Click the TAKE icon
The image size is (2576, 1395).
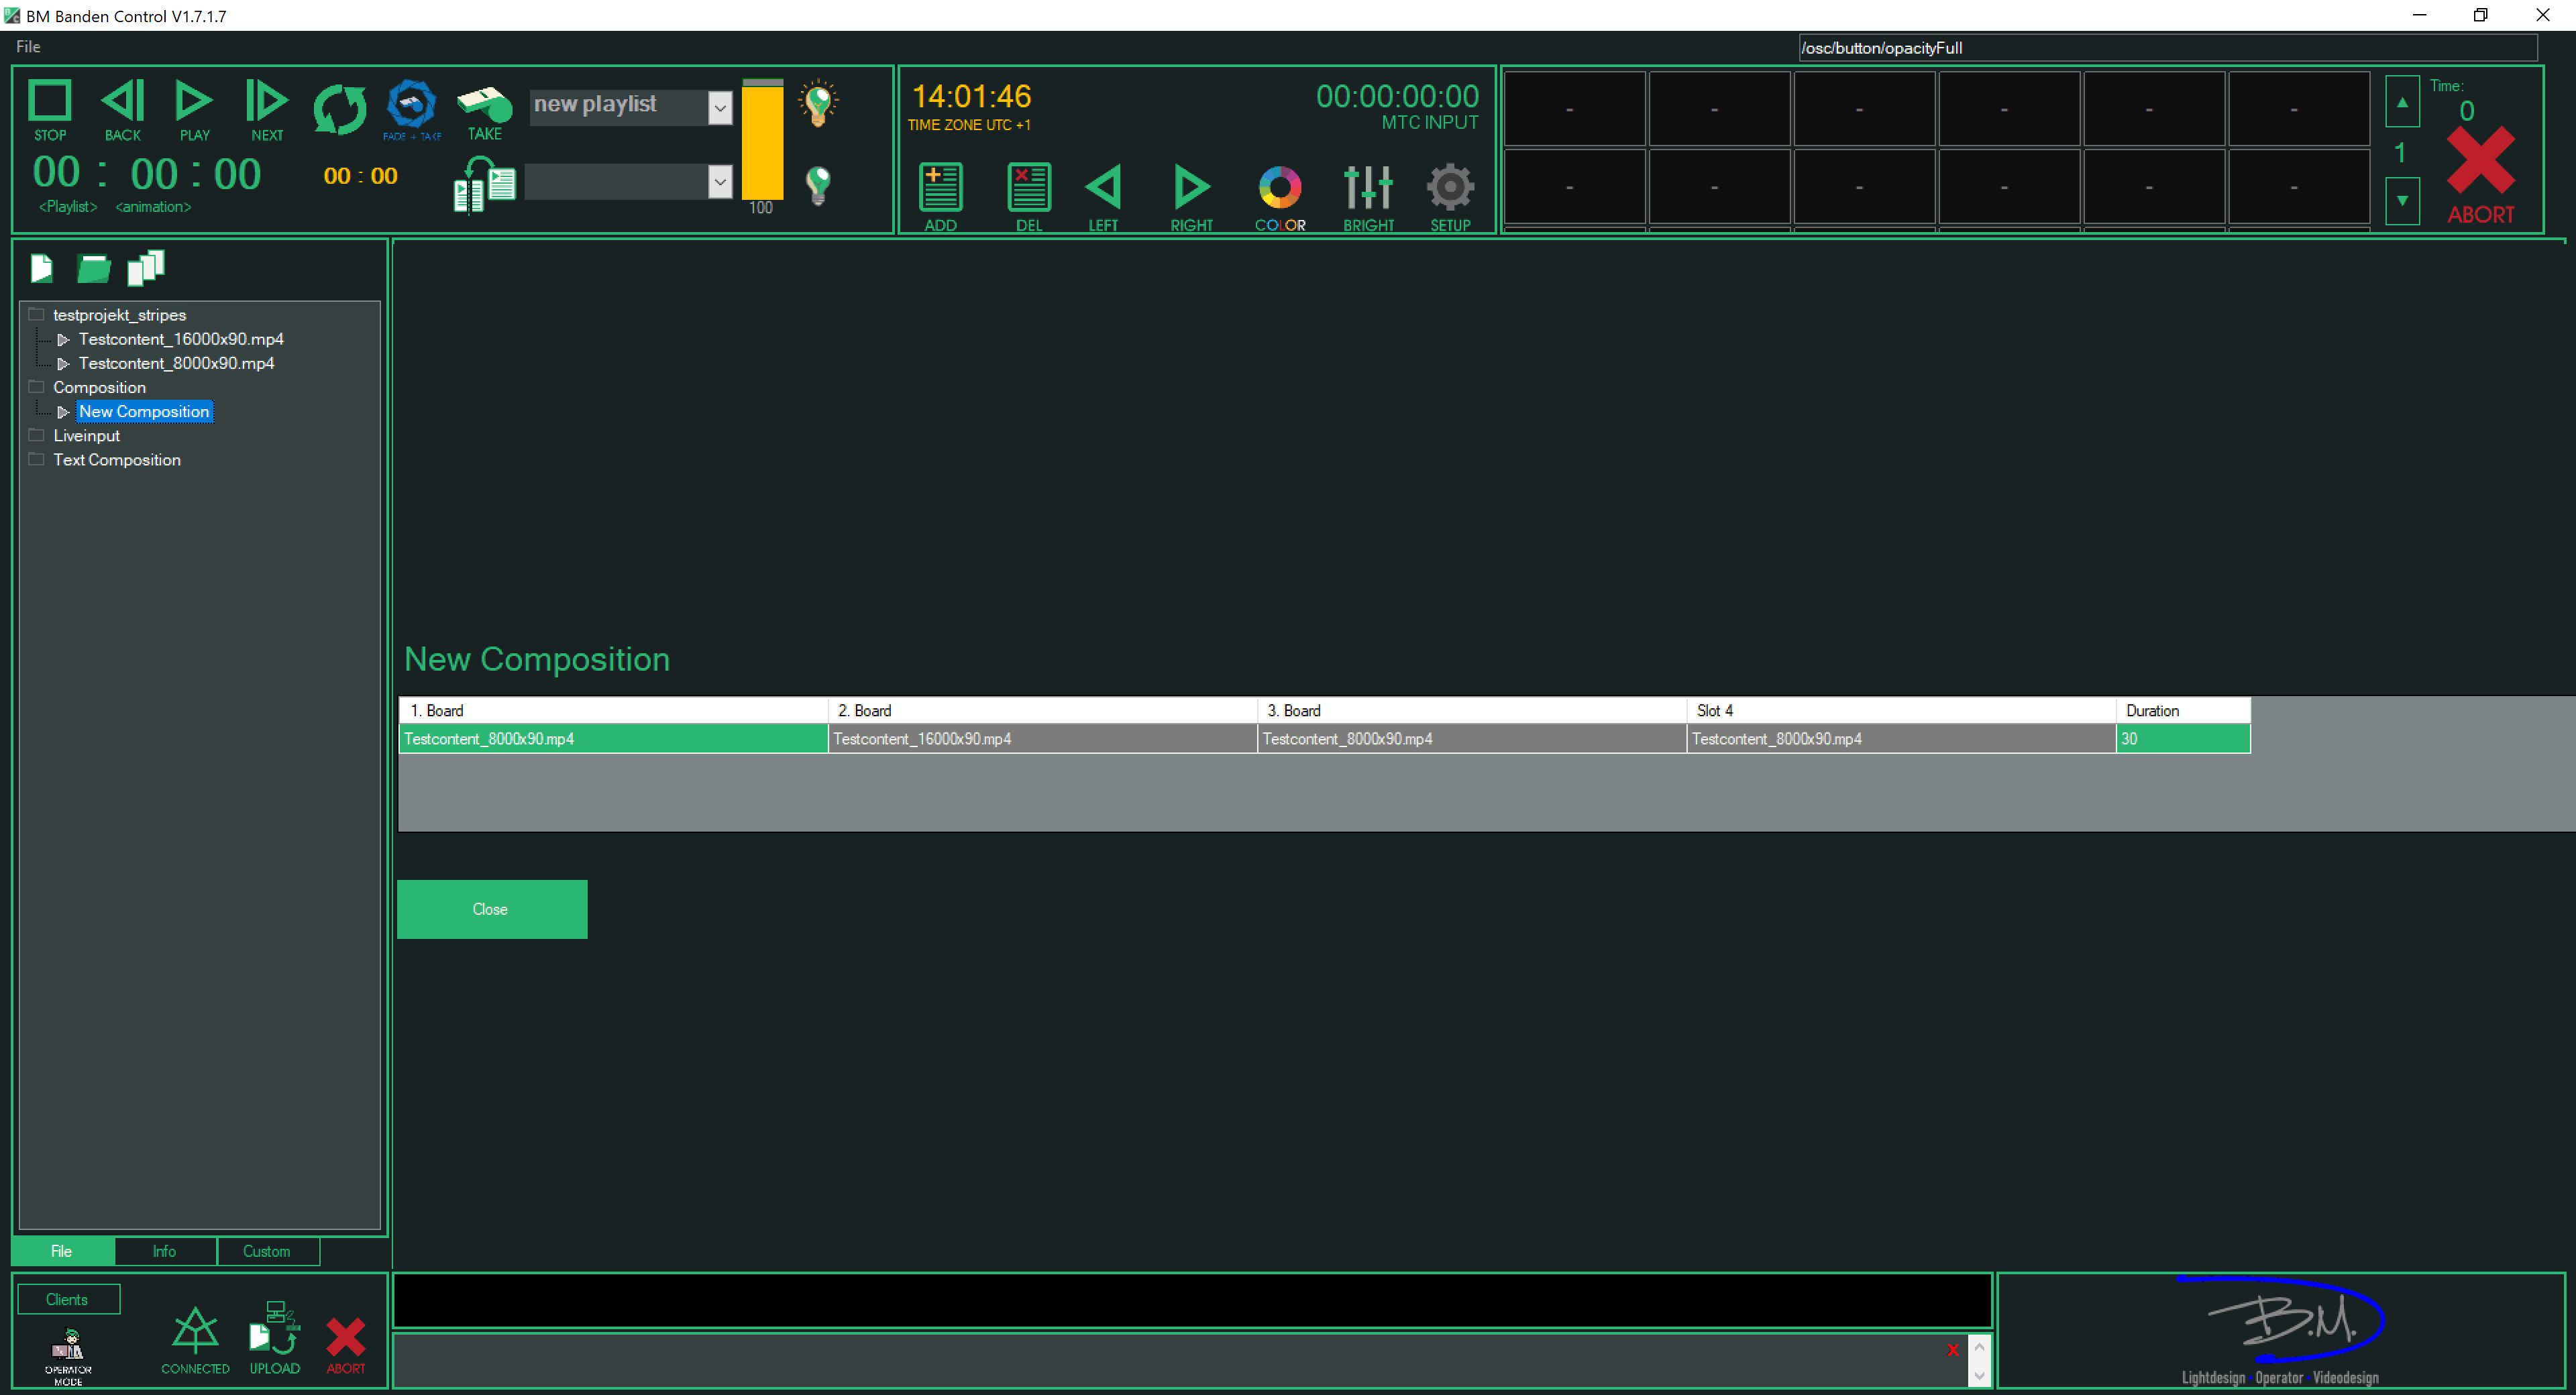point(484,105)
